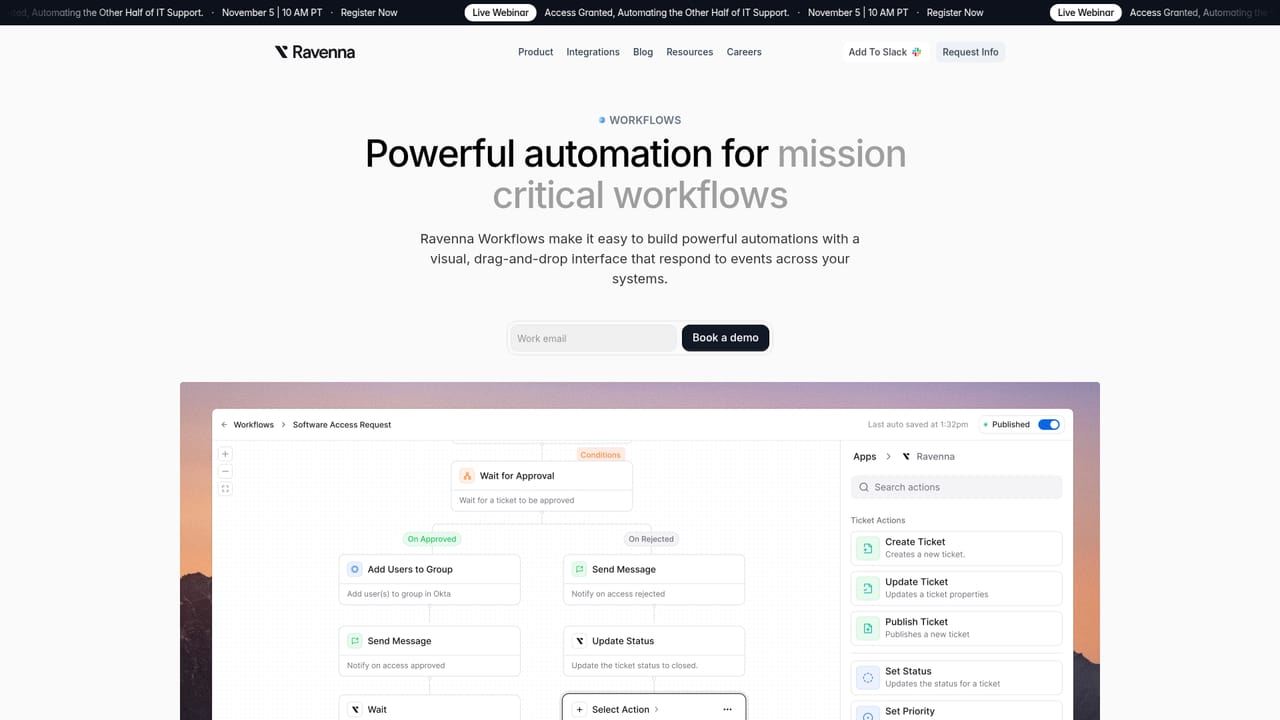1280x720 pixels.
Task: Click the Ravenna icon on Update Status node
Action: pyautogui.click(x=579, y=641)
